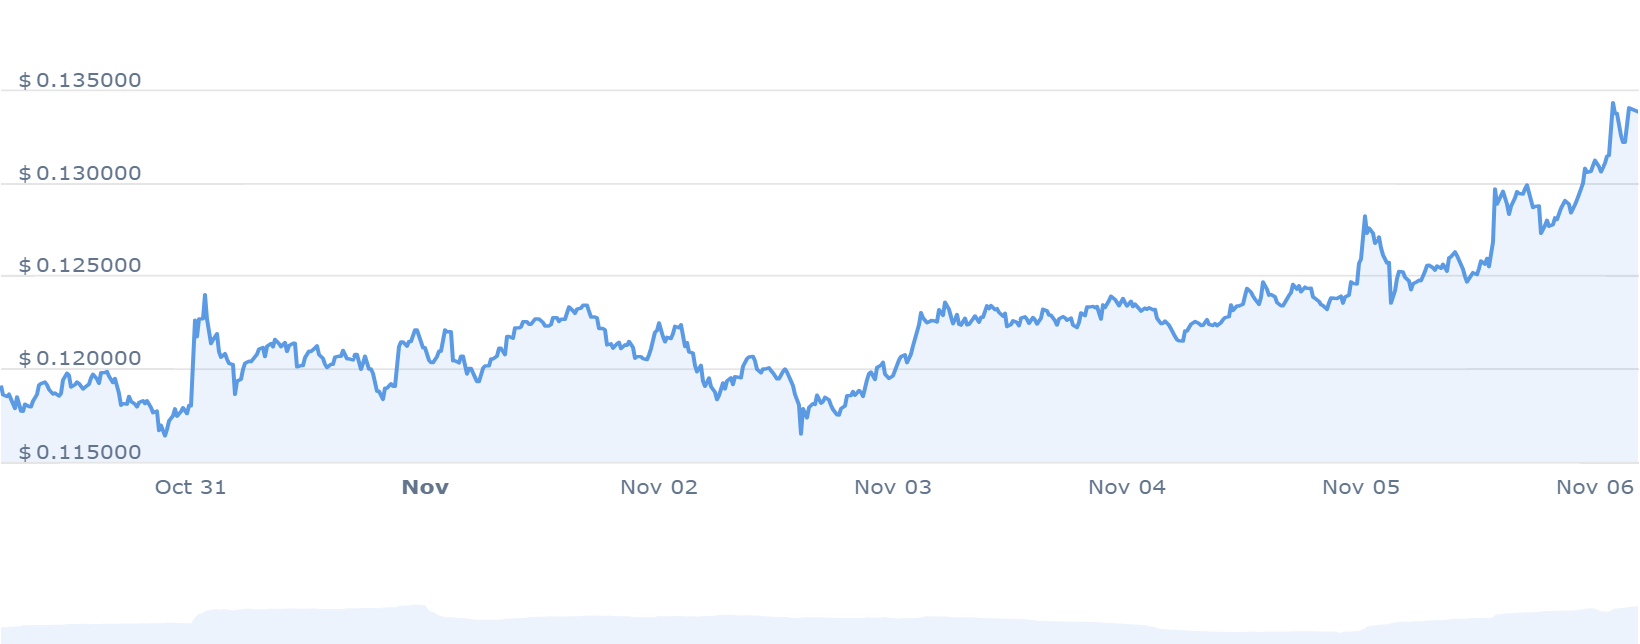
Task: Click the Oct 31 date label
Action: (190, 487)
